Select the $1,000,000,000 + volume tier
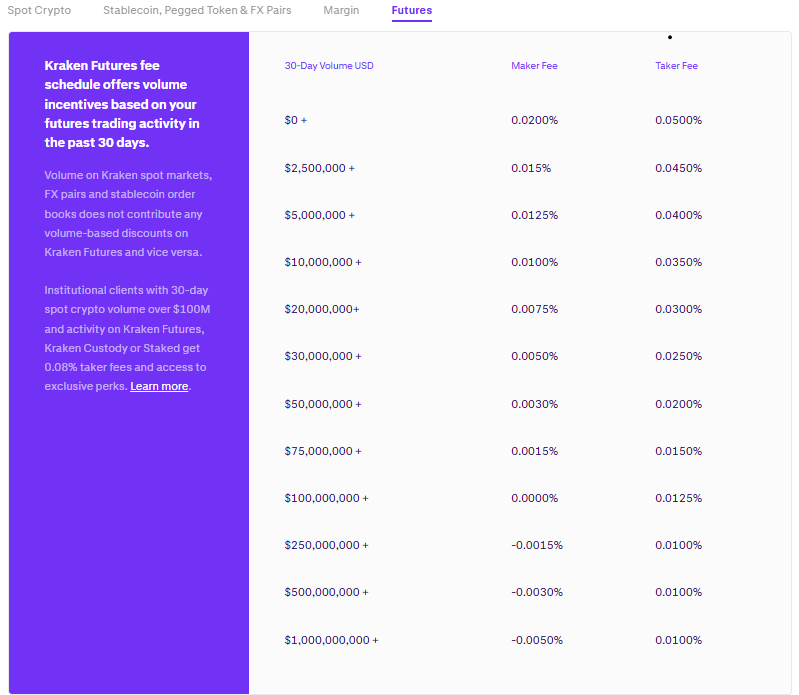Viewport: 799px width, 695px height. pos(331,640)
